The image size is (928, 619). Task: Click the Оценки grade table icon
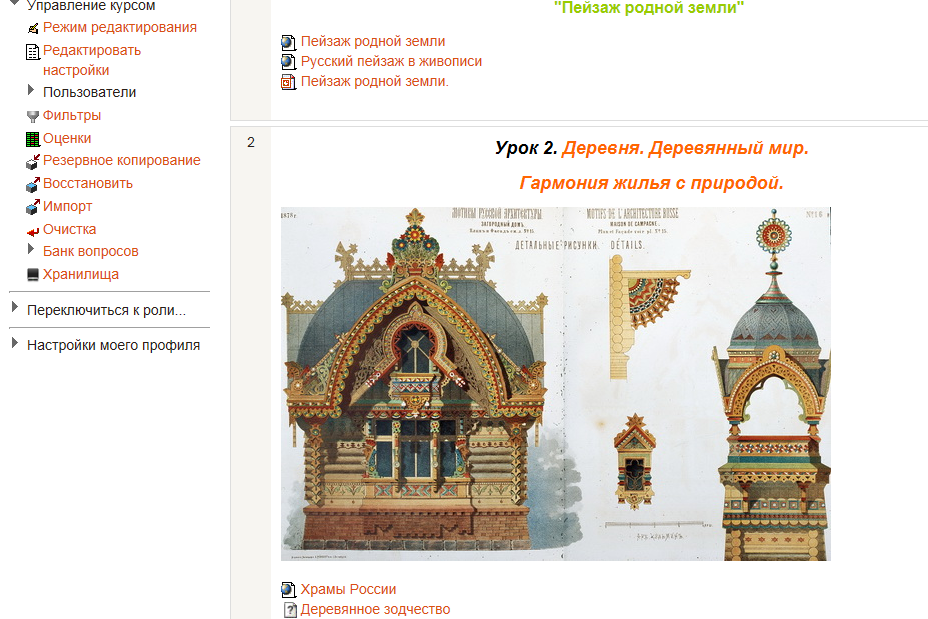pyautogui.click(x=33, y=139)
